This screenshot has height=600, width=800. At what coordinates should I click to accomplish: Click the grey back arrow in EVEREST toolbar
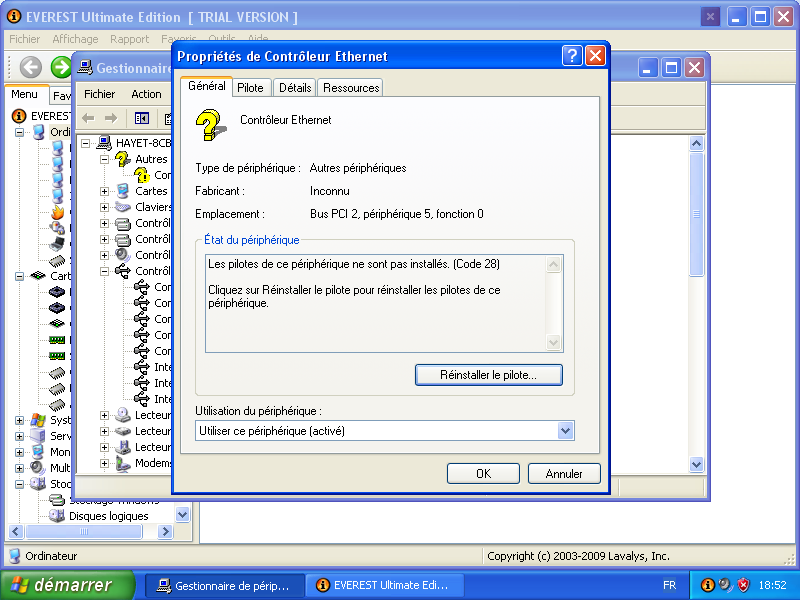coord(31,67)
